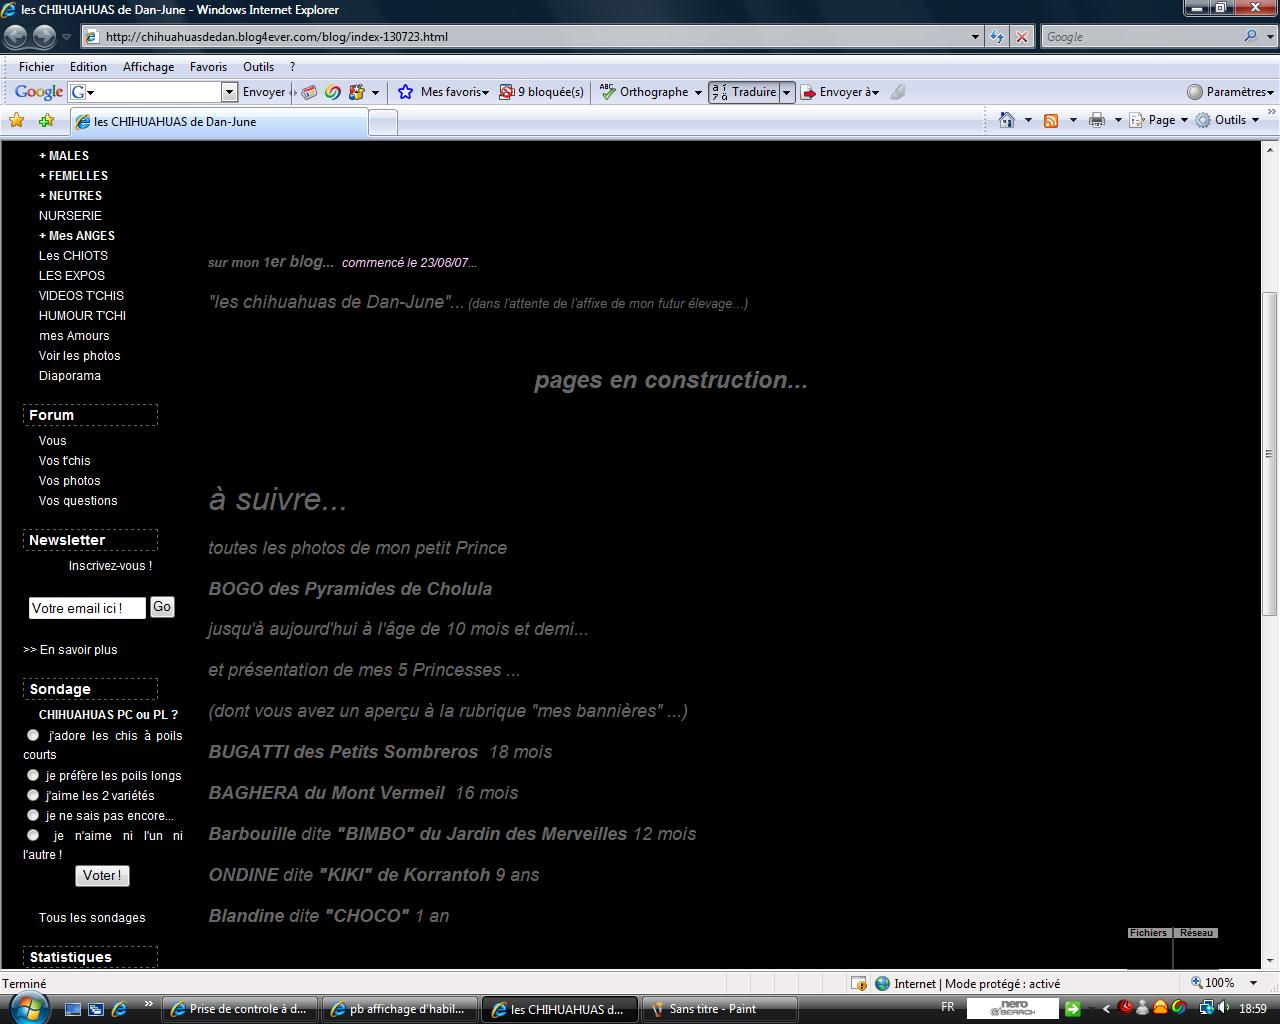
Task: Select radio "je ne sais pas encore"
Action: 33,815
